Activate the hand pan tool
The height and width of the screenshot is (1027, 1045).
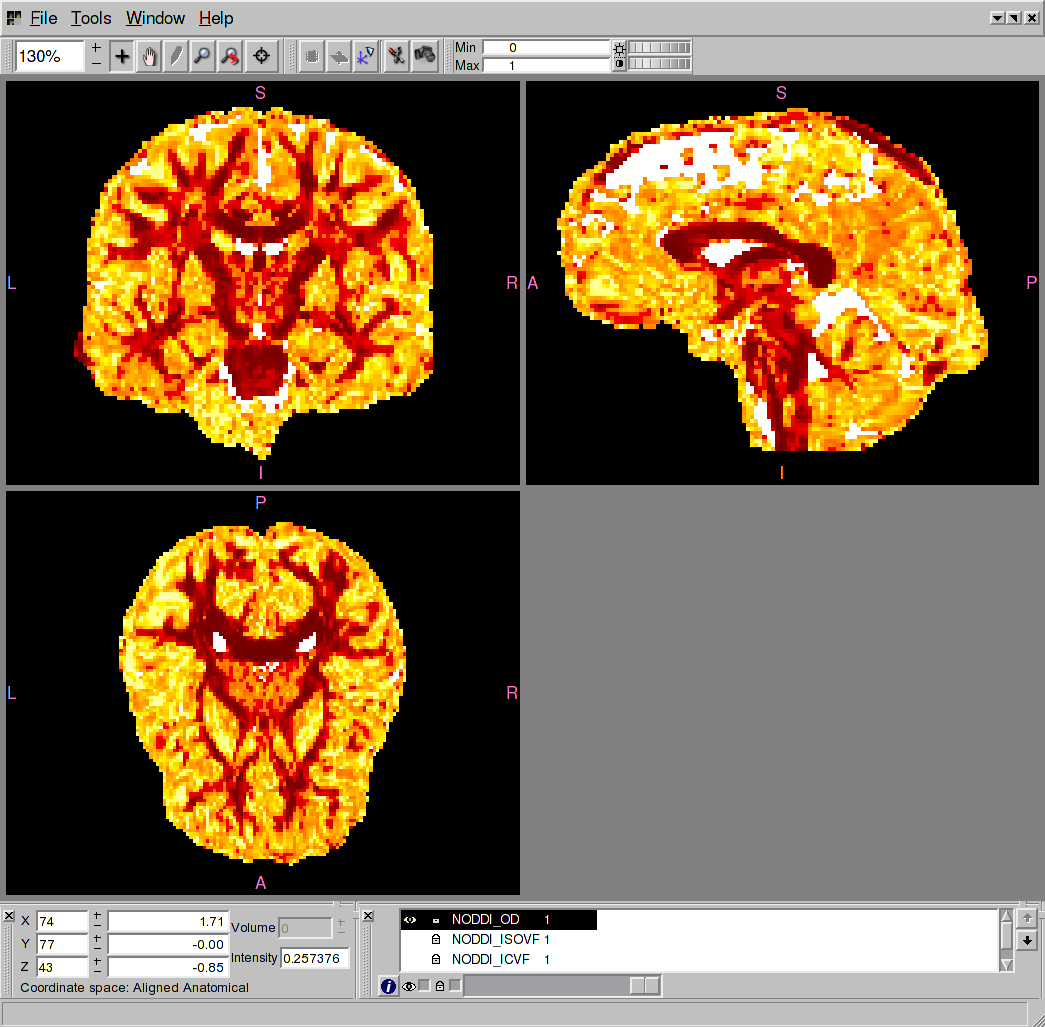coord(149,57)
